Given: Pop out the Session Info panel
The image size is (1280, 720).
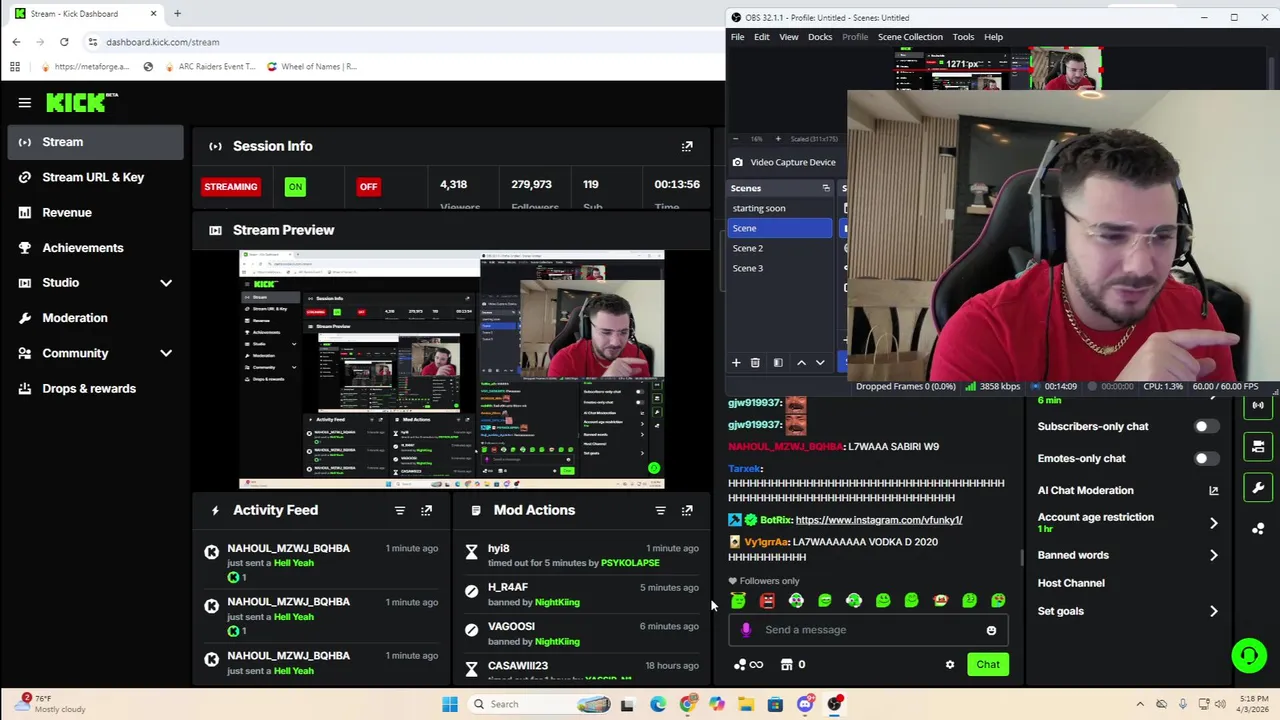Looking at the screenshot, I should coord(687,146).
